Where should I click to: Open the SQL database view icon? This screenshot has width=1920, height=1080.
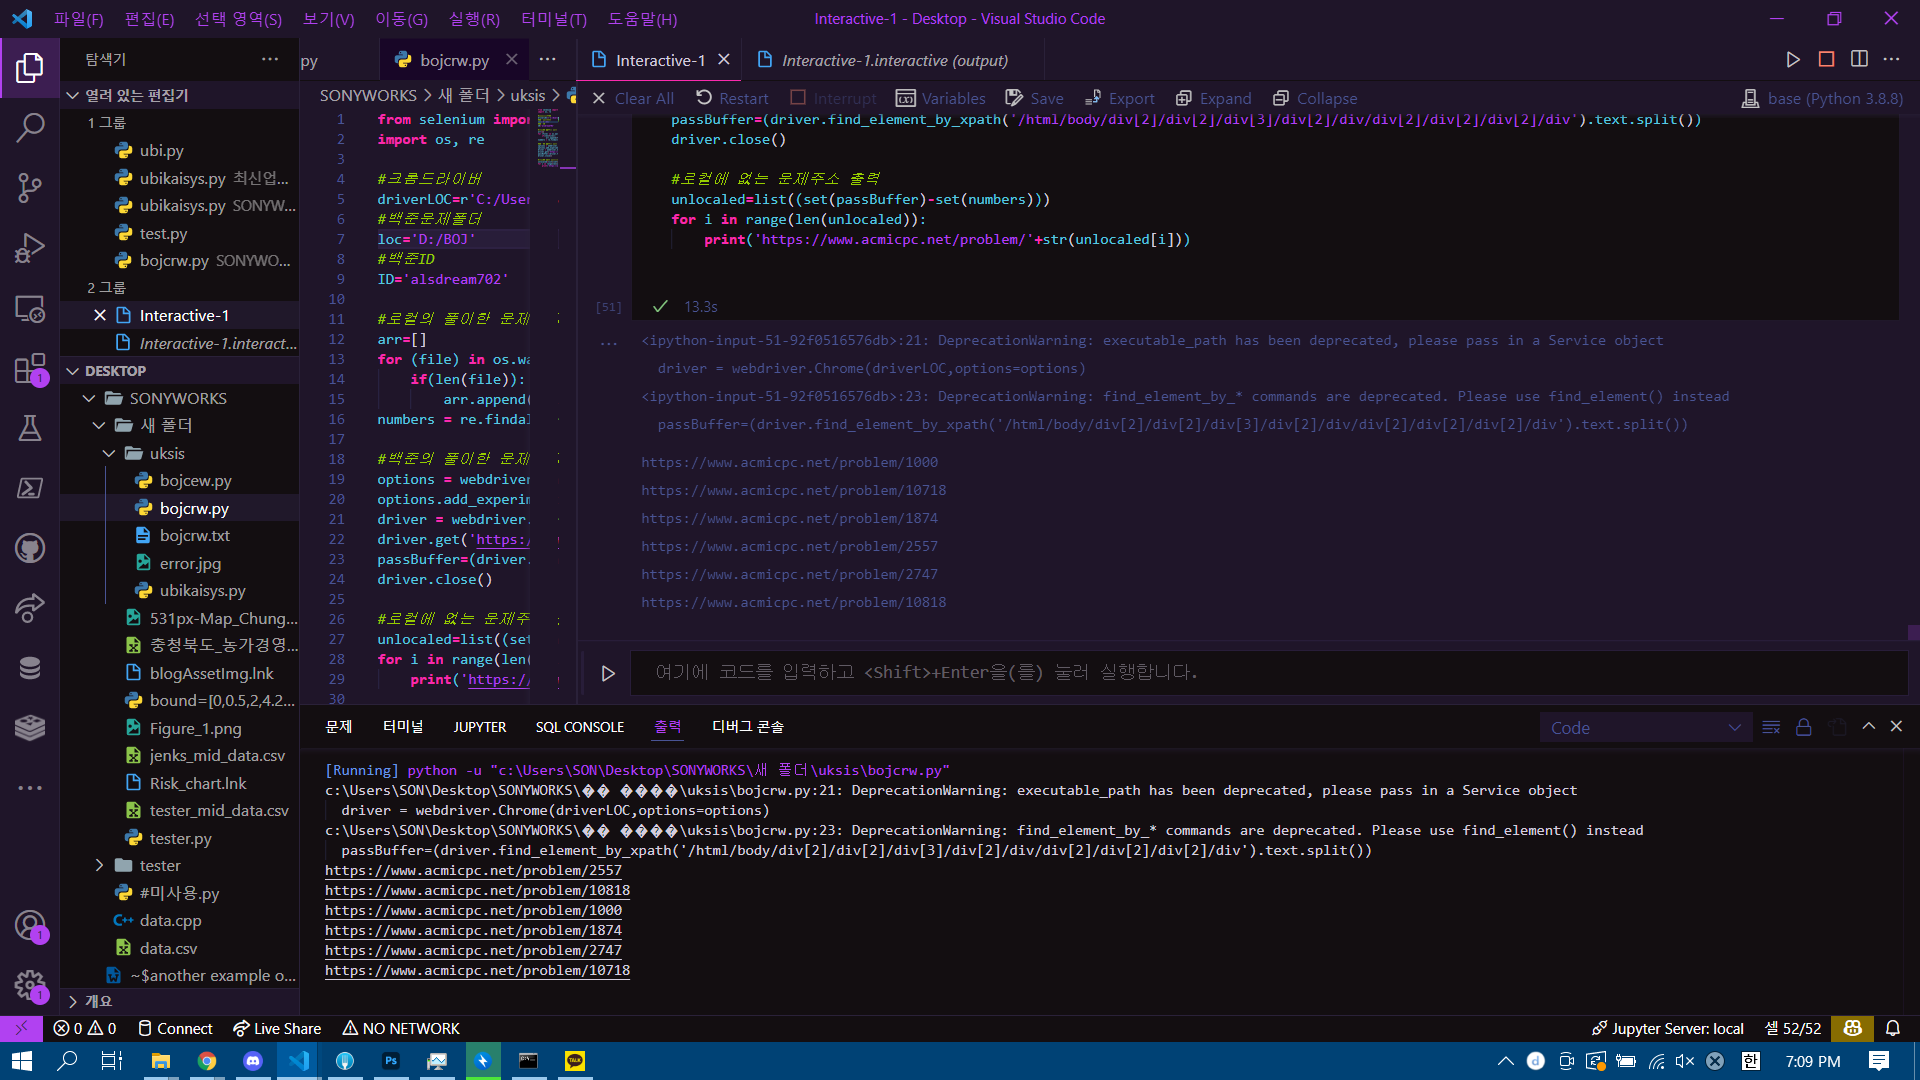pos(30,668)
